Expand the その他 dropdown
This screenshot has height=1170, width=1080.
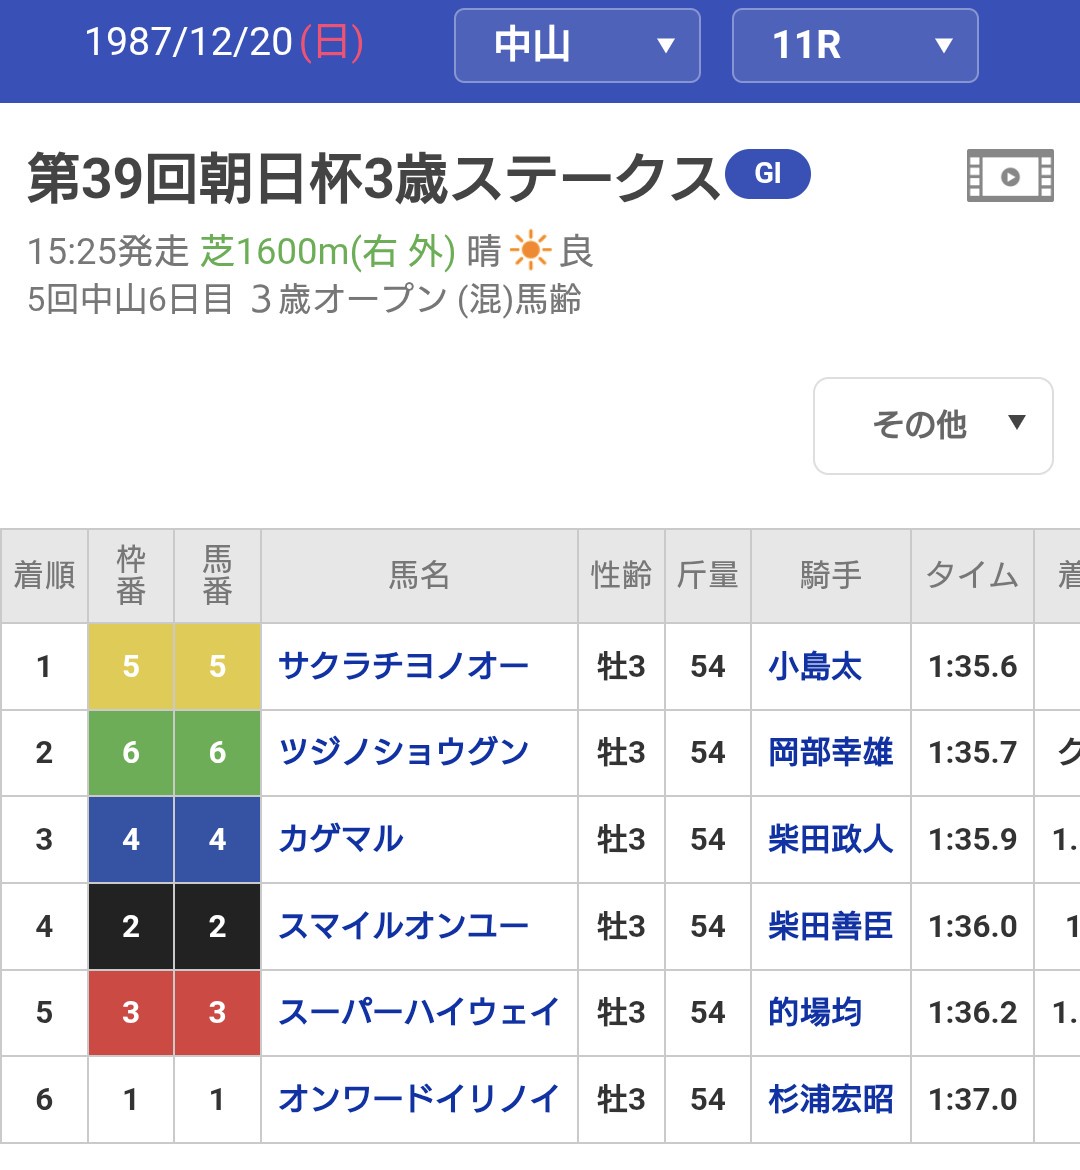(x=933, y=425)
